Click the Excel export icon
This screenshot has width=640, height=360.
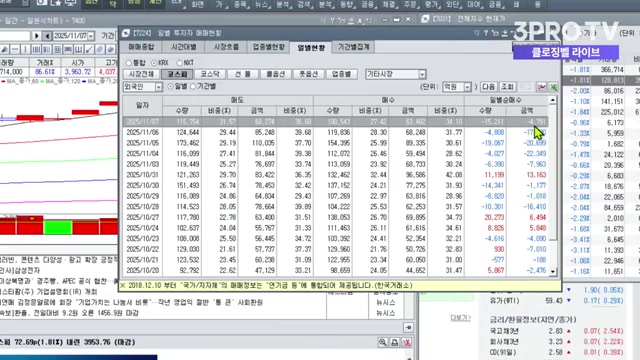tap(553, 87)
